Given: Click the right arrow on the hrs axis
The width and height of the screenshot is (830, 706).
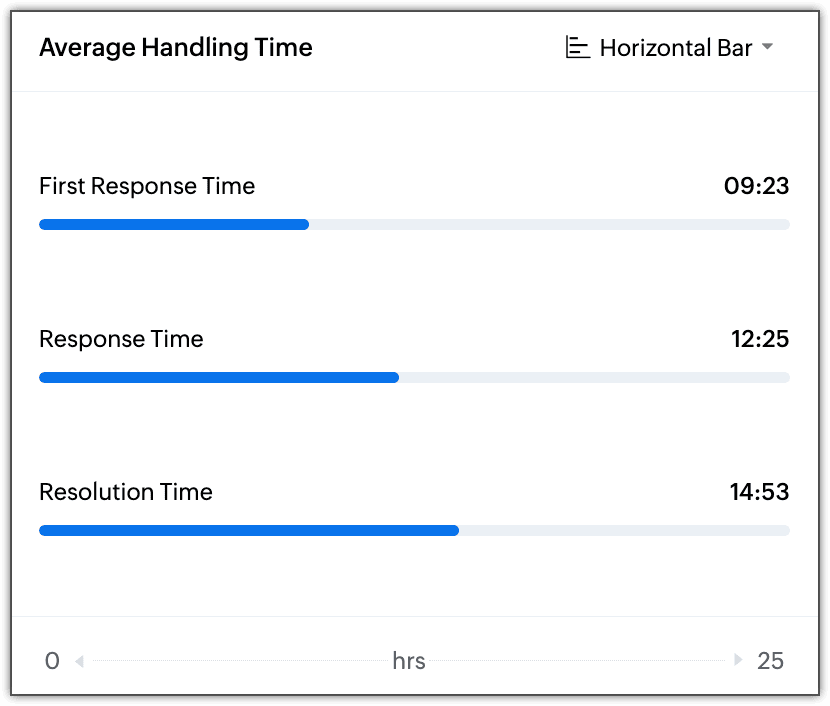Looking at the screenshot, I should coord(738,659).
